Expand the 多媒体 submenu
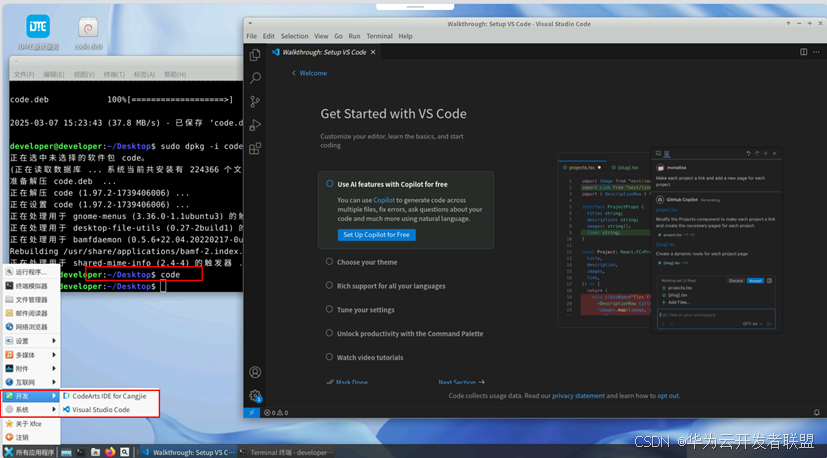The width and height of the screenshot is (827, 458). [x=31, y=355]
